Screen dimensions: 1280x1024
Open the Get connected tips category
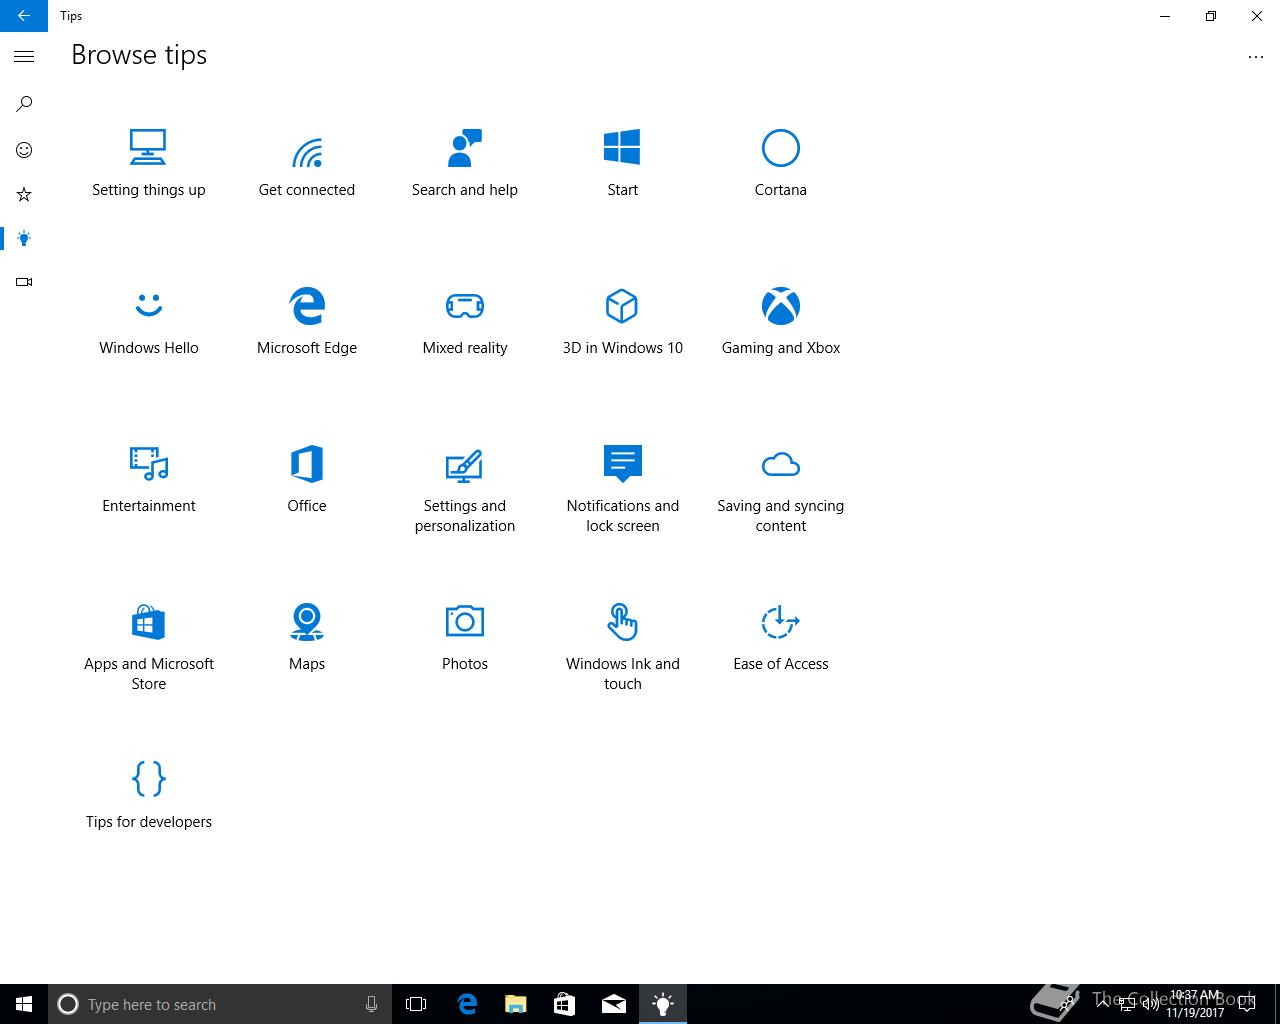[307, 165]
